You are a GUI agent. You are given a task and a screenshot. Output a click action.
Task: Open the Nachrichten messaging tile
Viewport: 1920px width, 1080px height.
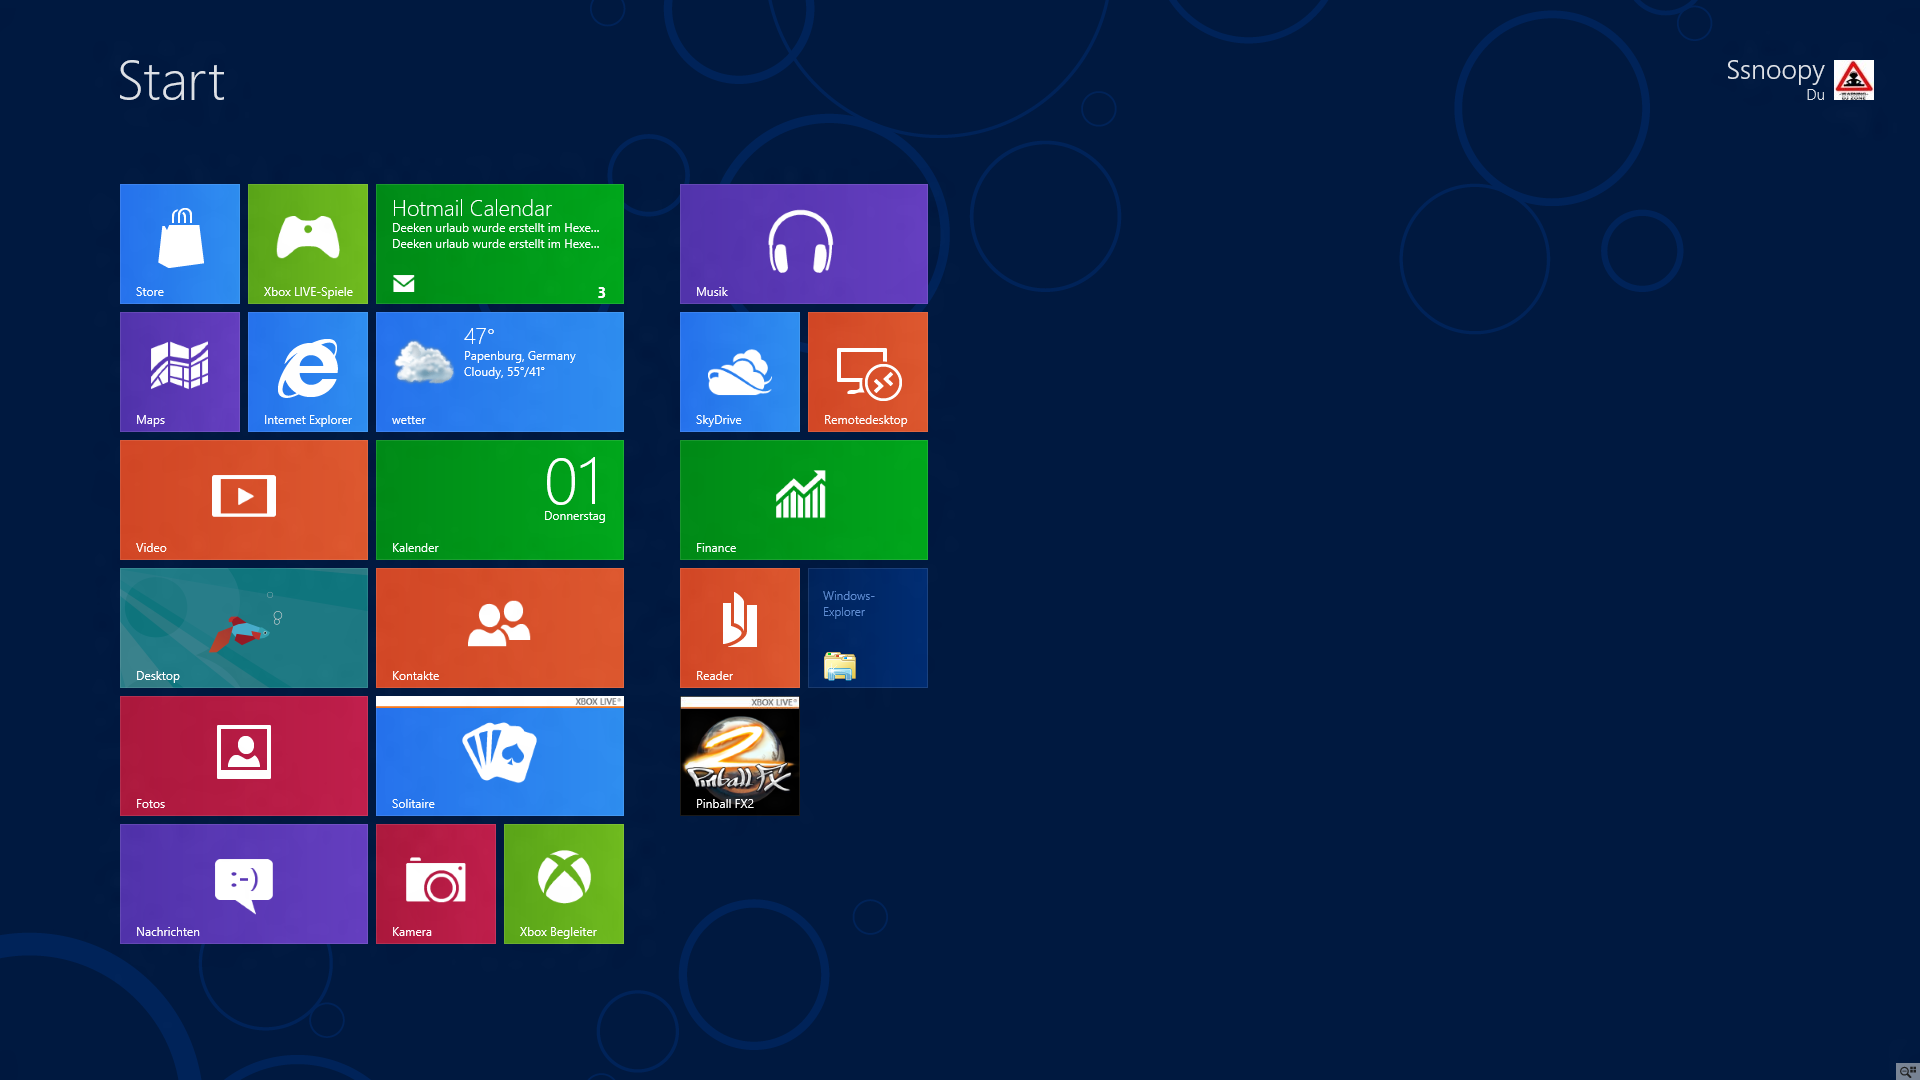(244, 884)
